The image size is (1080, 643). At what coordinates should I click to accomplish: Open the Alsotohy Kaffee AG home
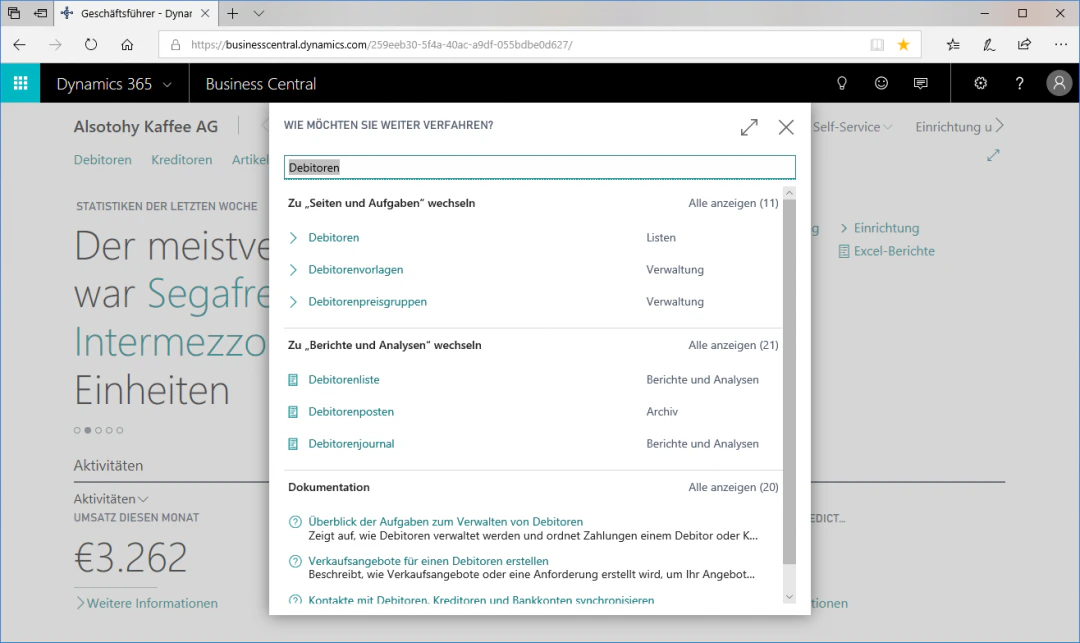146,127
